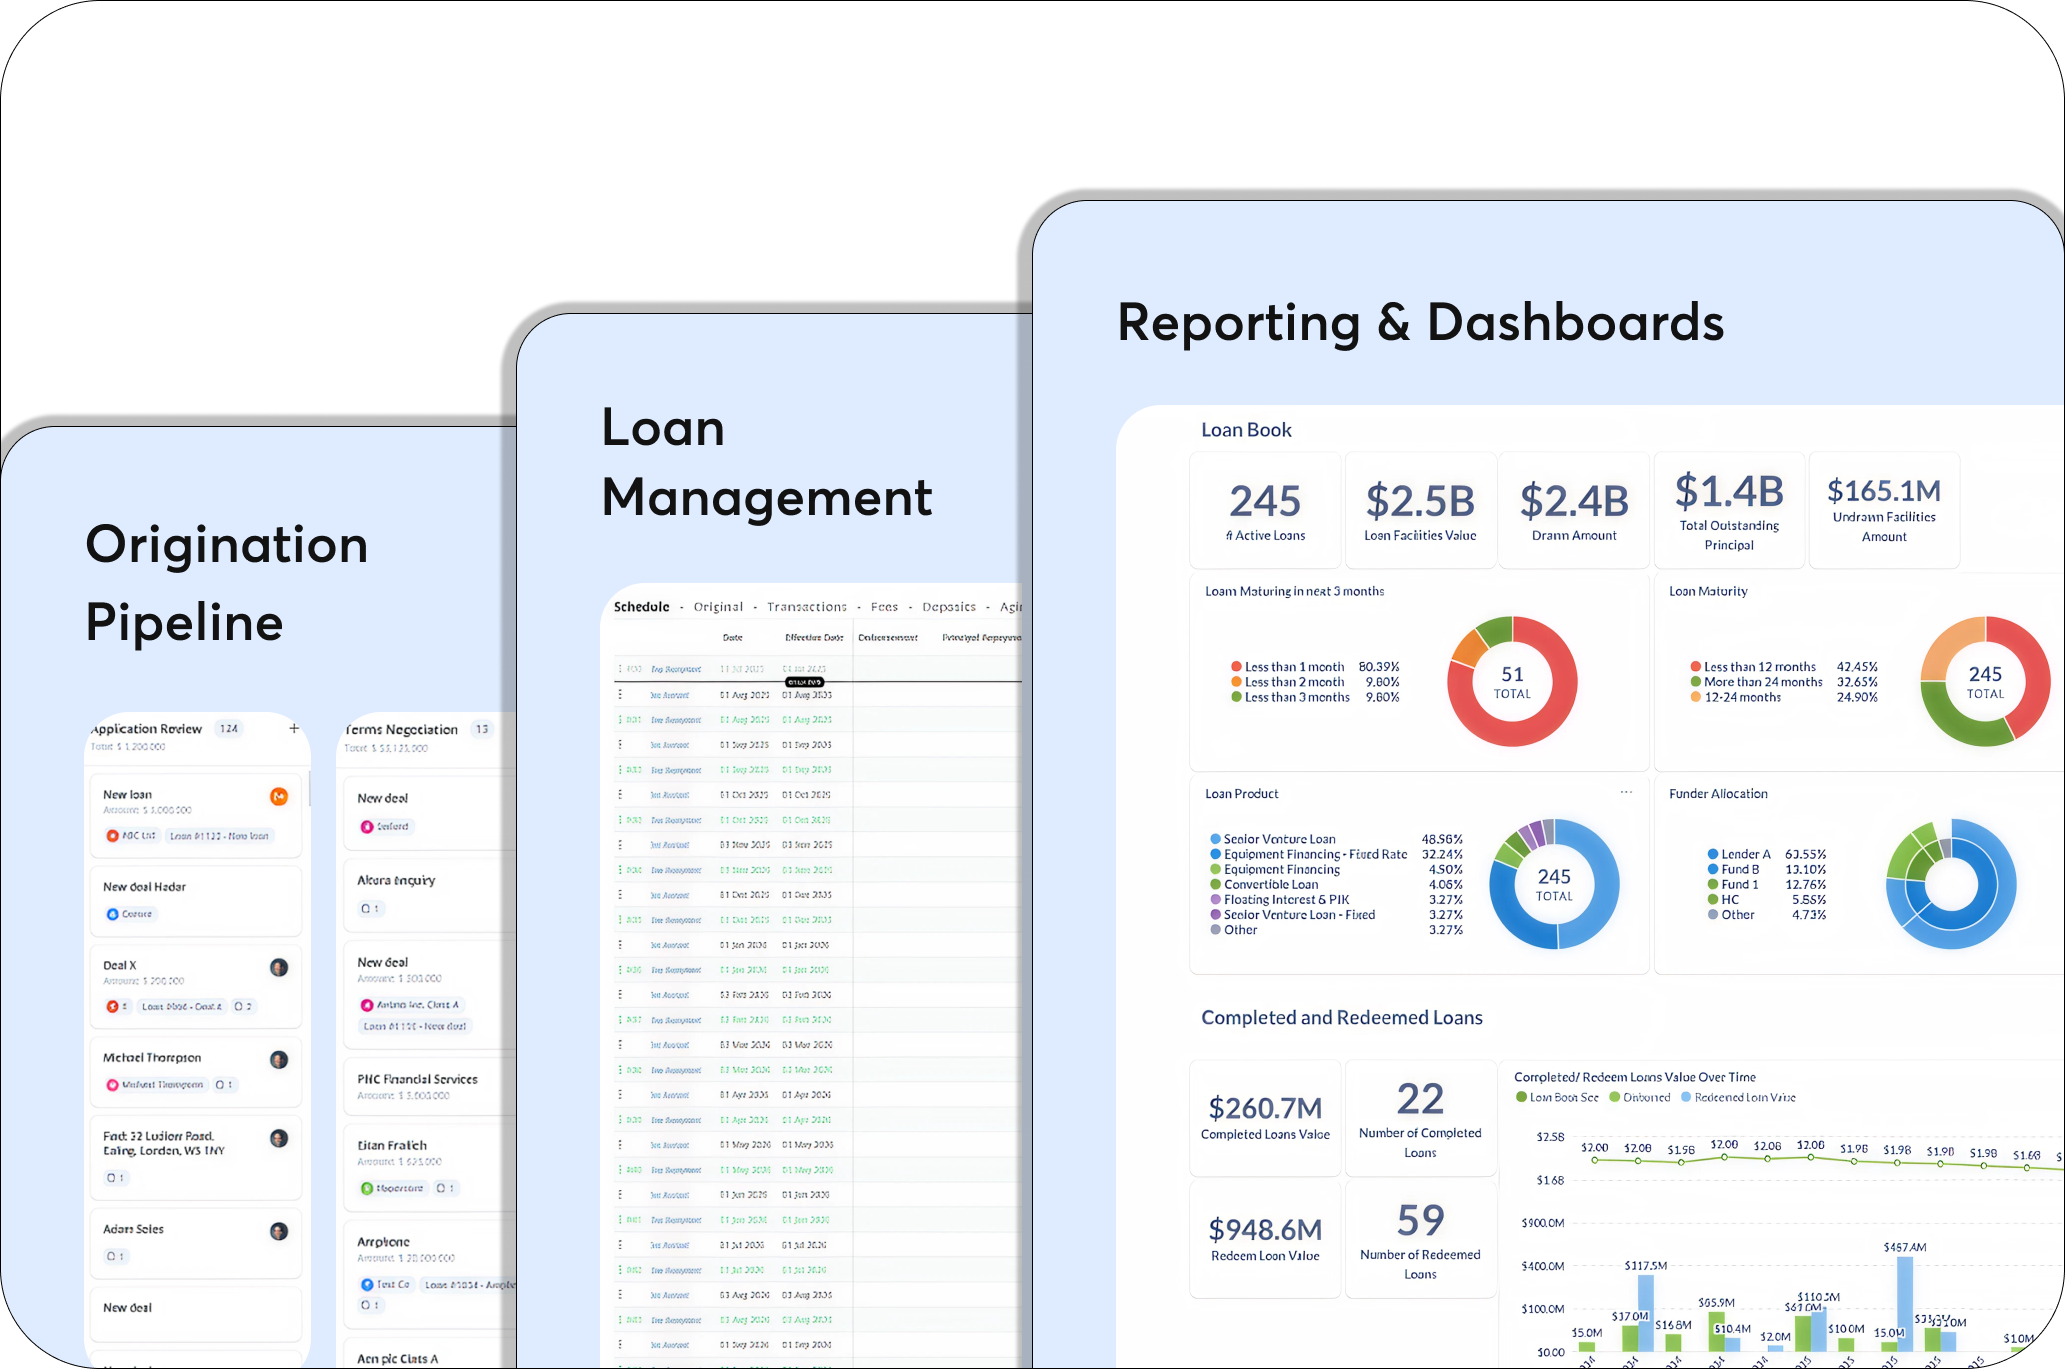Click pink company tag on first Terms Negotiation New deal
2065x1369 pixels.
point(386,826)
